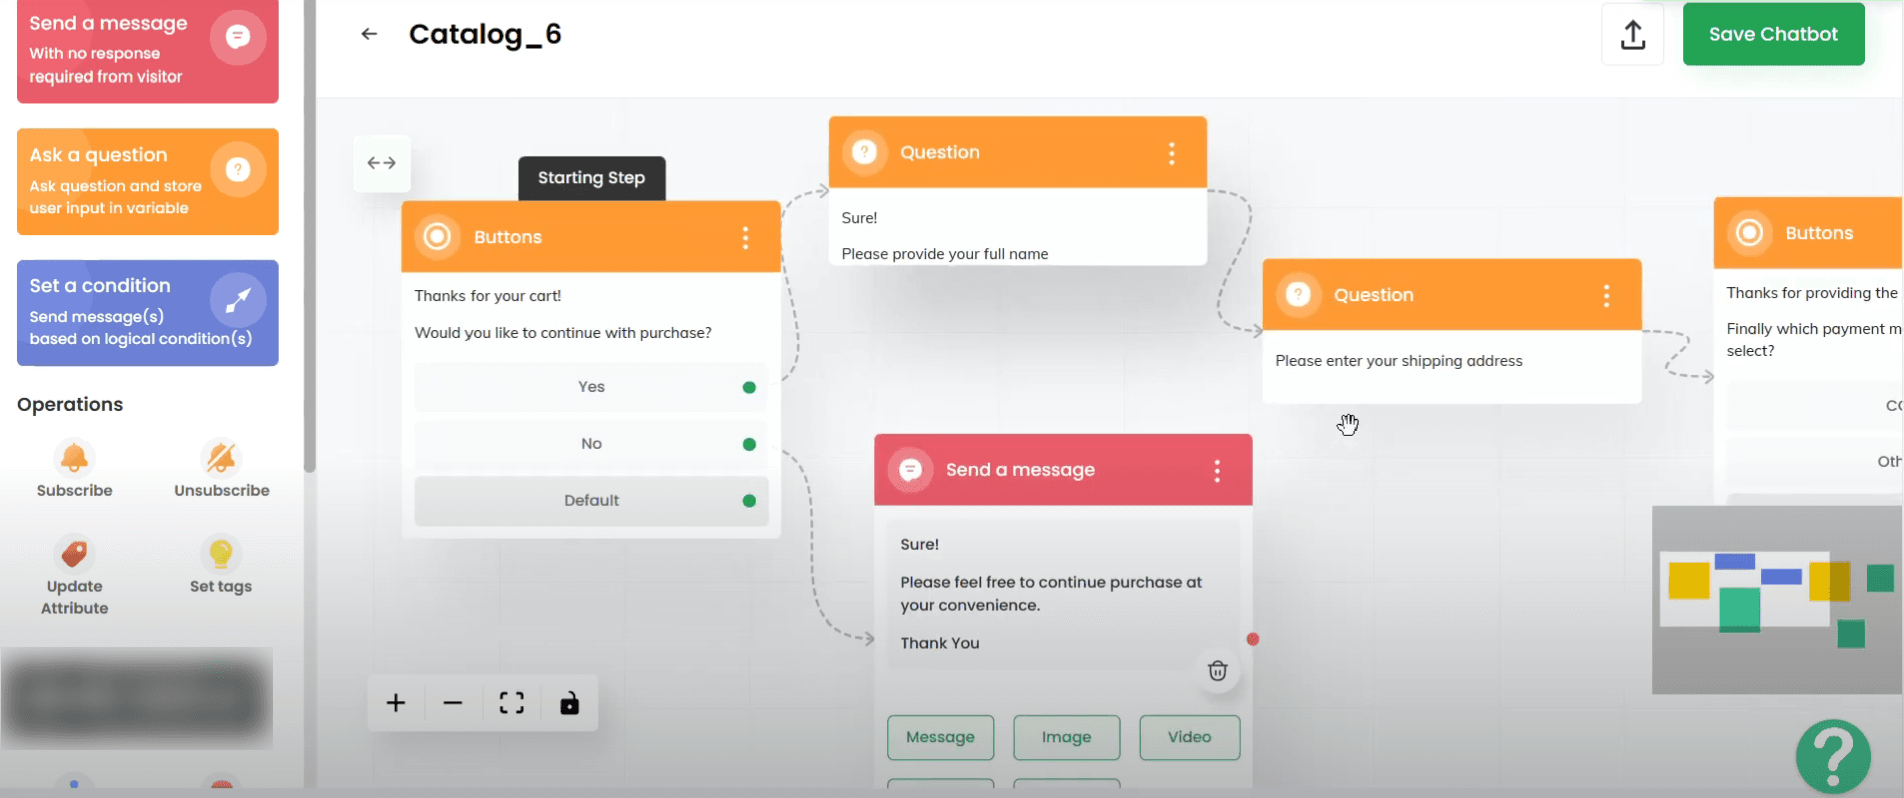
Task: Add Image content to message
Action: (1066, 737)
